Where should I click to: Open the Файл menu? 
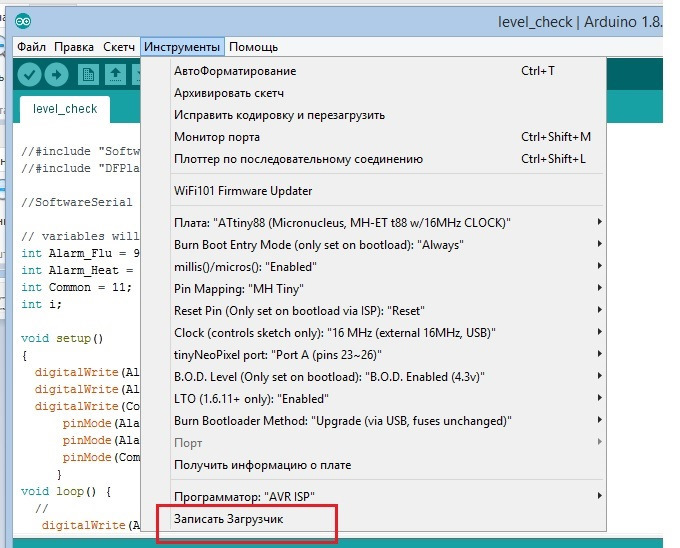[31, 47]
